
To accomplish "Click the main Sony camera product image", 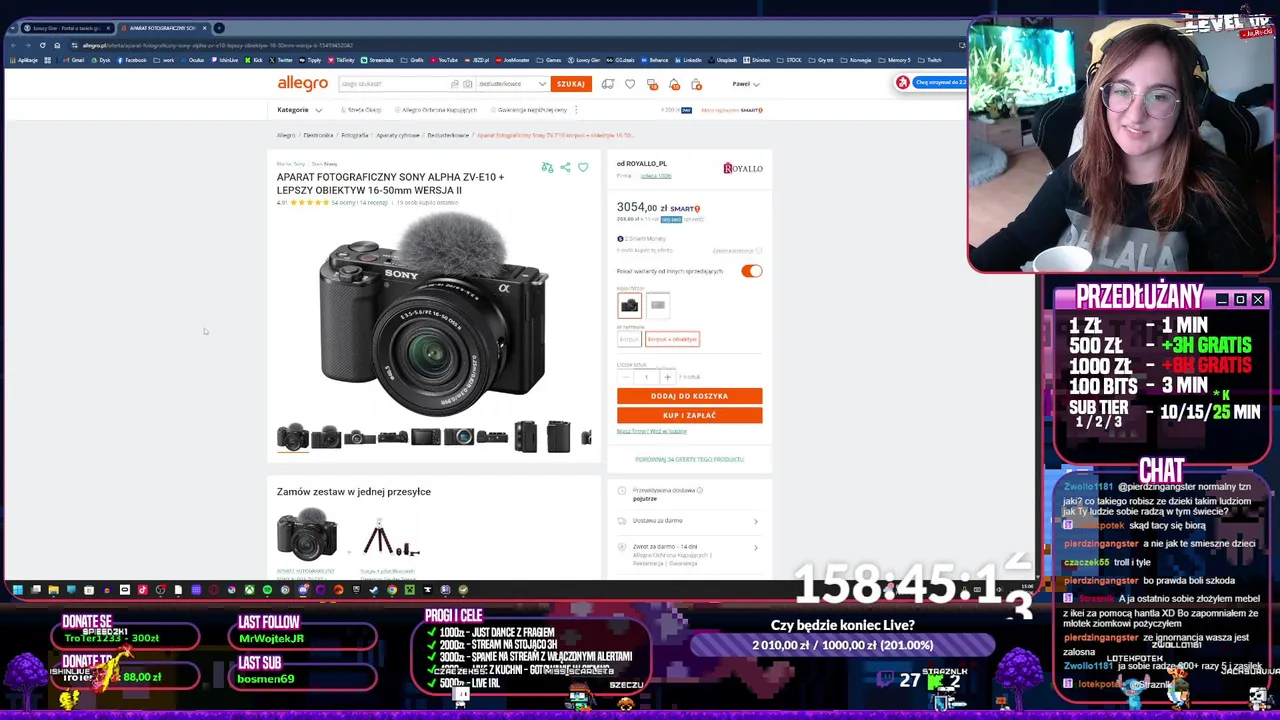I will click(x=434, y=314).
